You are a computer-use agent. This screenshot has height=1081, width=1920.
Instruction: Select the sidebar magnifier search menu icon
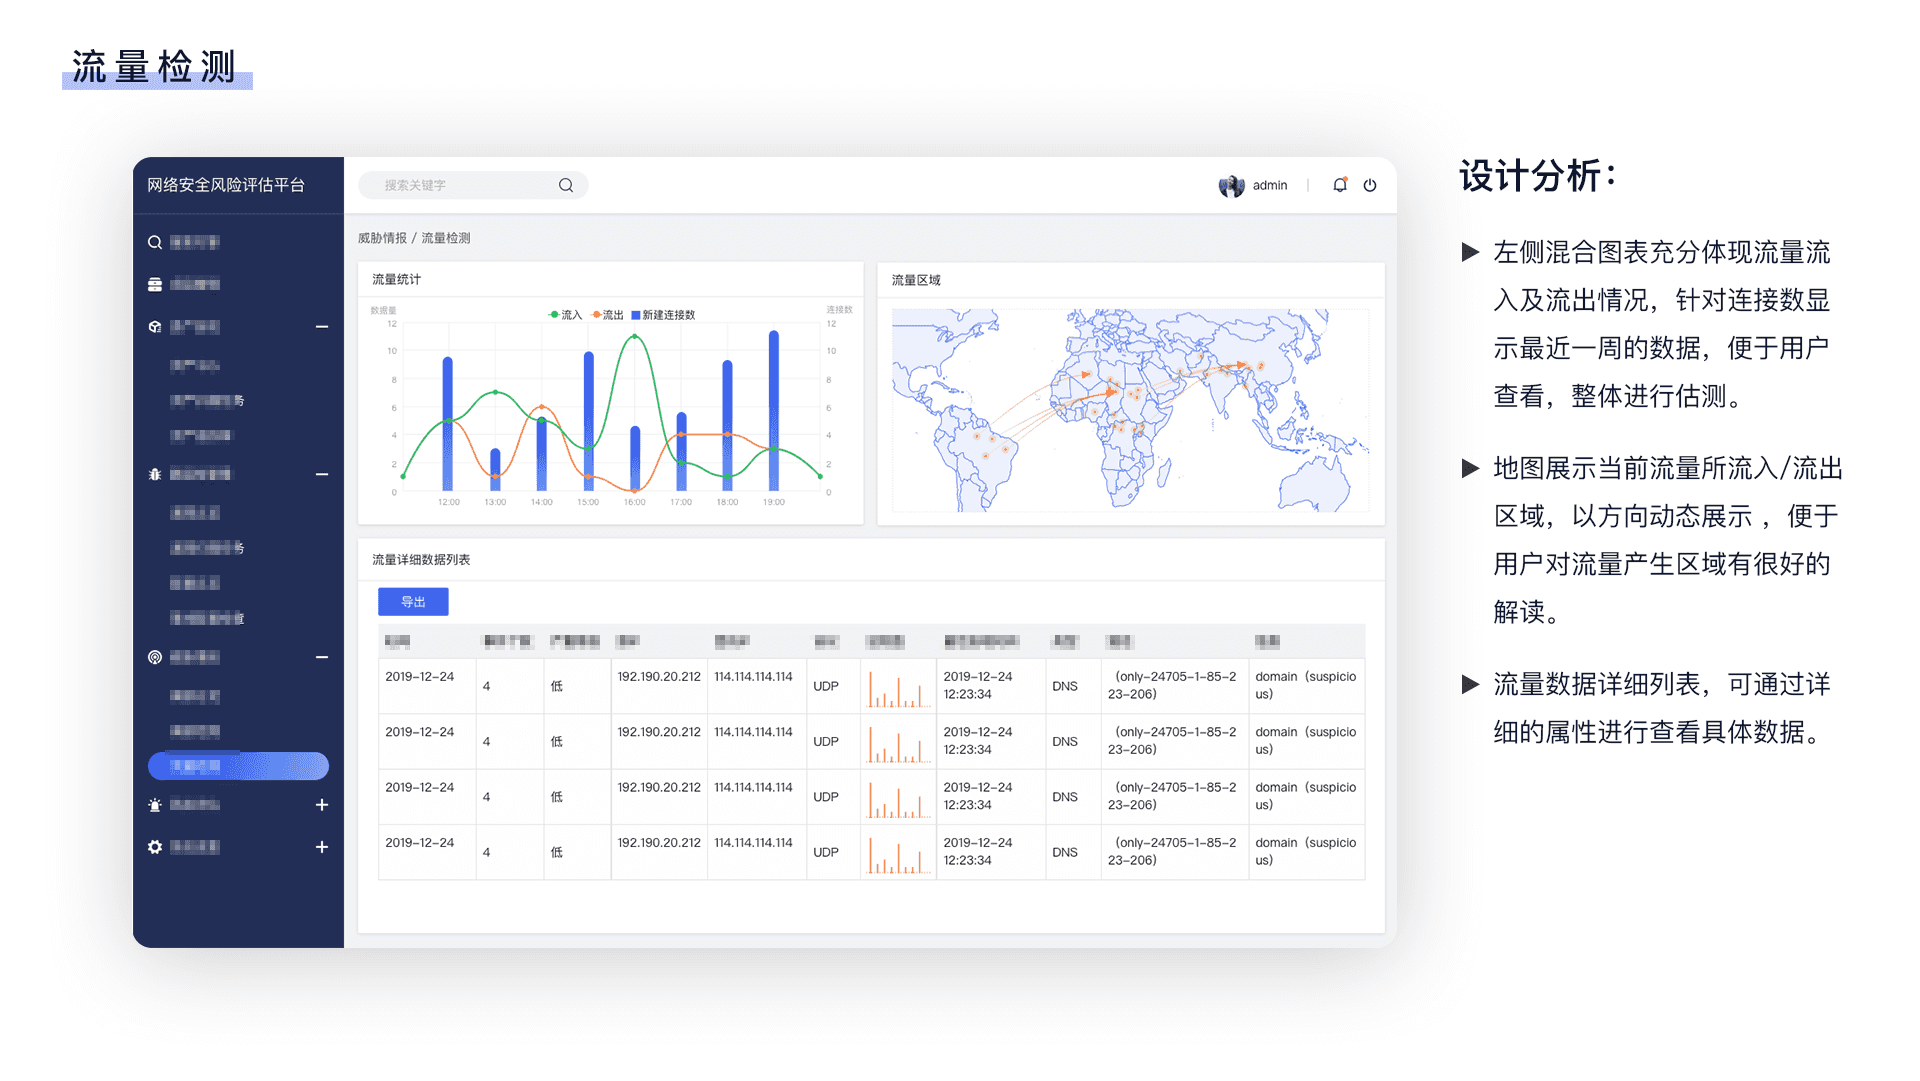pos(155,242)
